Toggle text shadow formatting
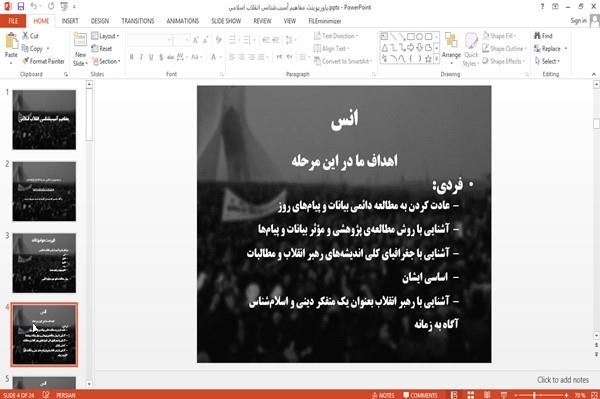Viewport: 600px width, 399px height. [x=161, y=57]
